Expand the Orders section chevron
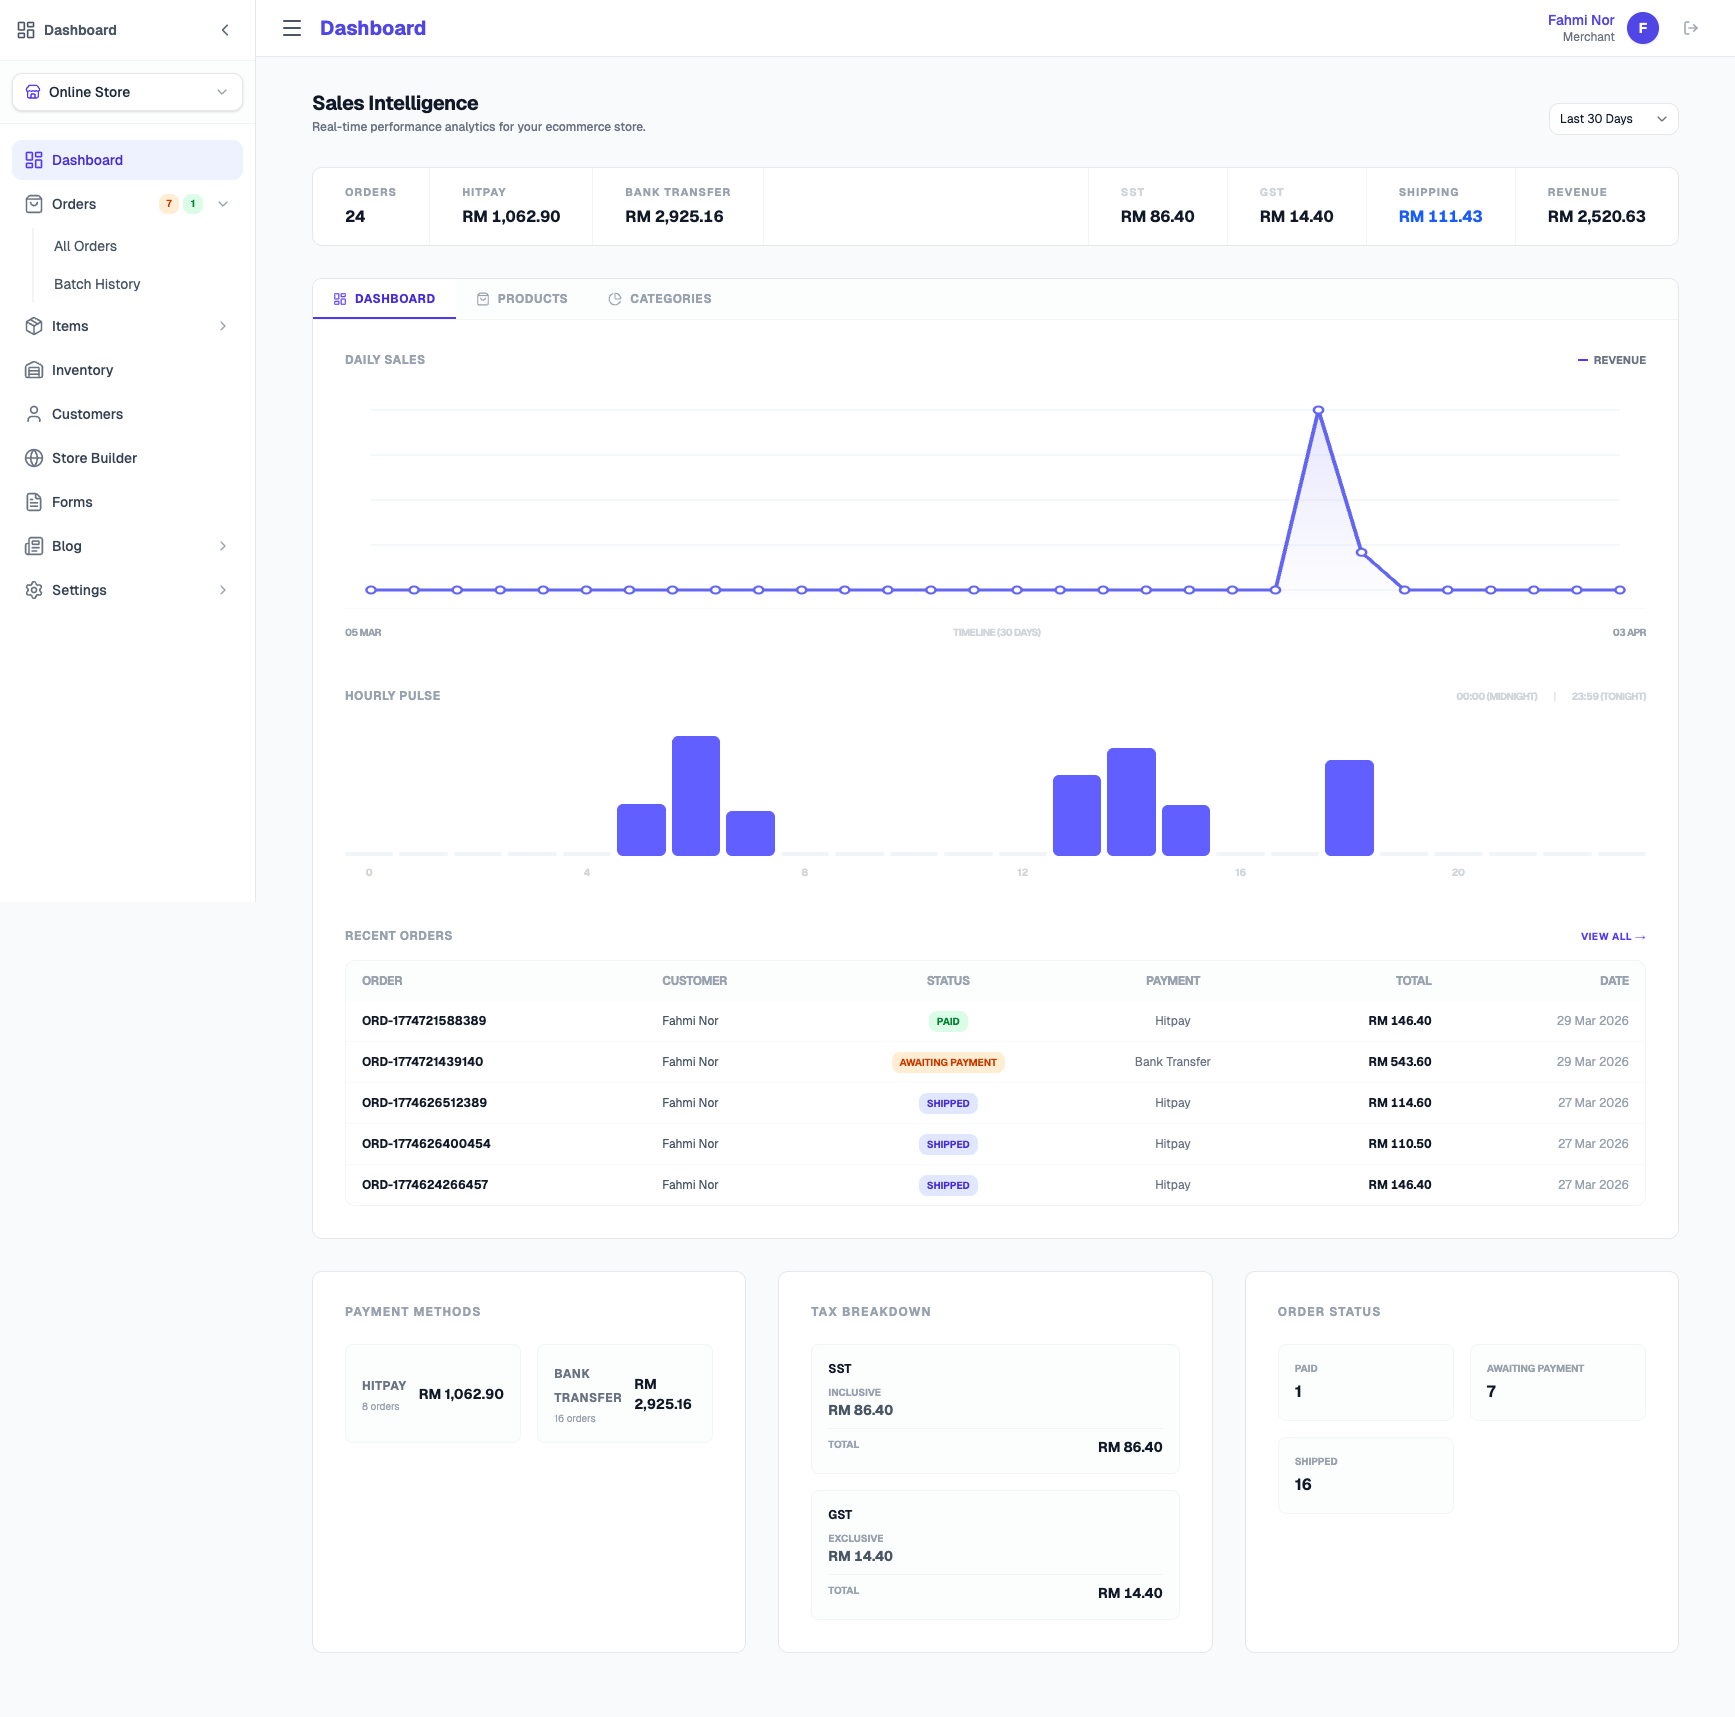Screen dimensions: 1735x1717 point(223,203)
